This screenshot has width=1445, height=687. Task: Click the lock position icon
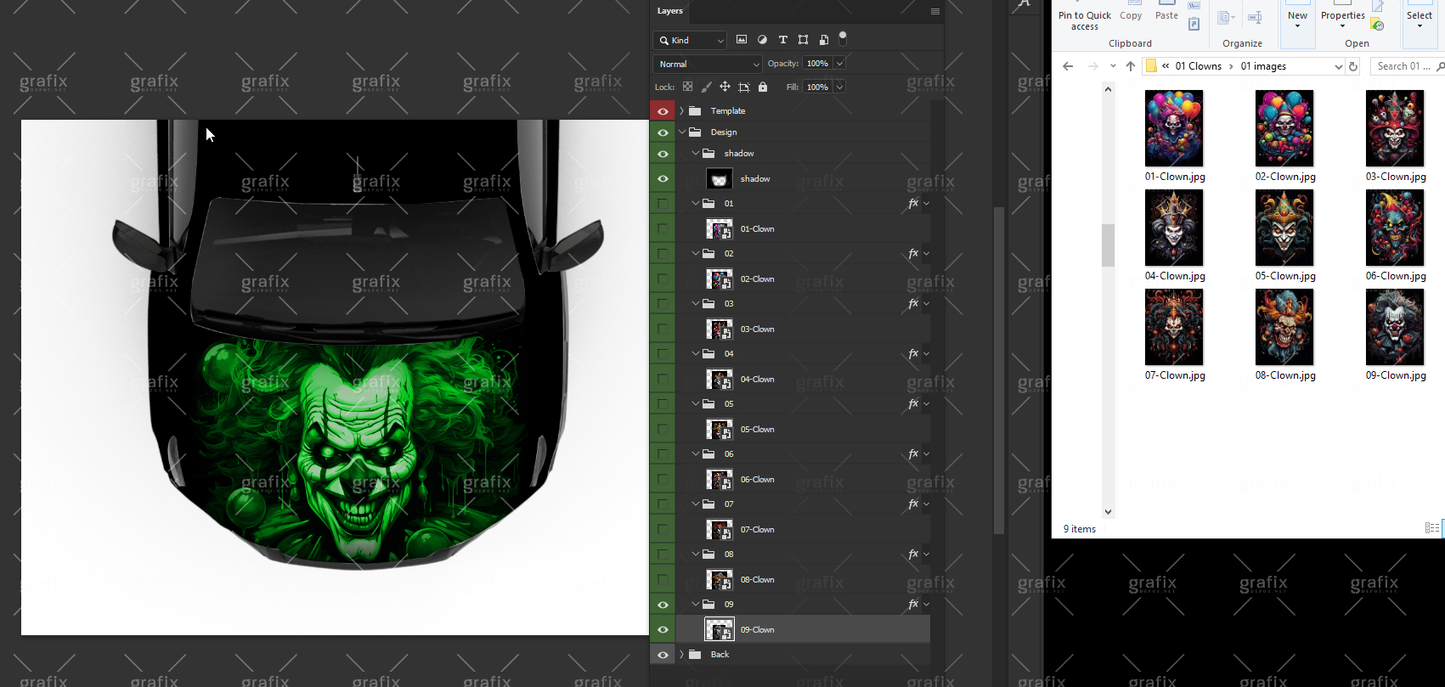tap(725, 87)
